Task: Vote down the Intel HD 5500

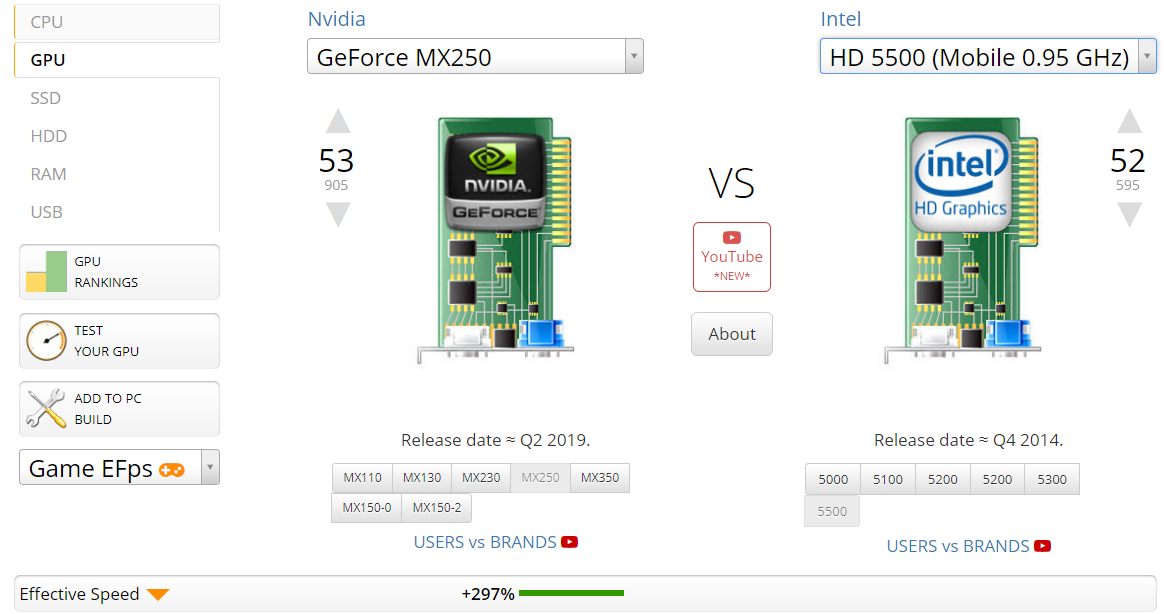Action: 1129,215
